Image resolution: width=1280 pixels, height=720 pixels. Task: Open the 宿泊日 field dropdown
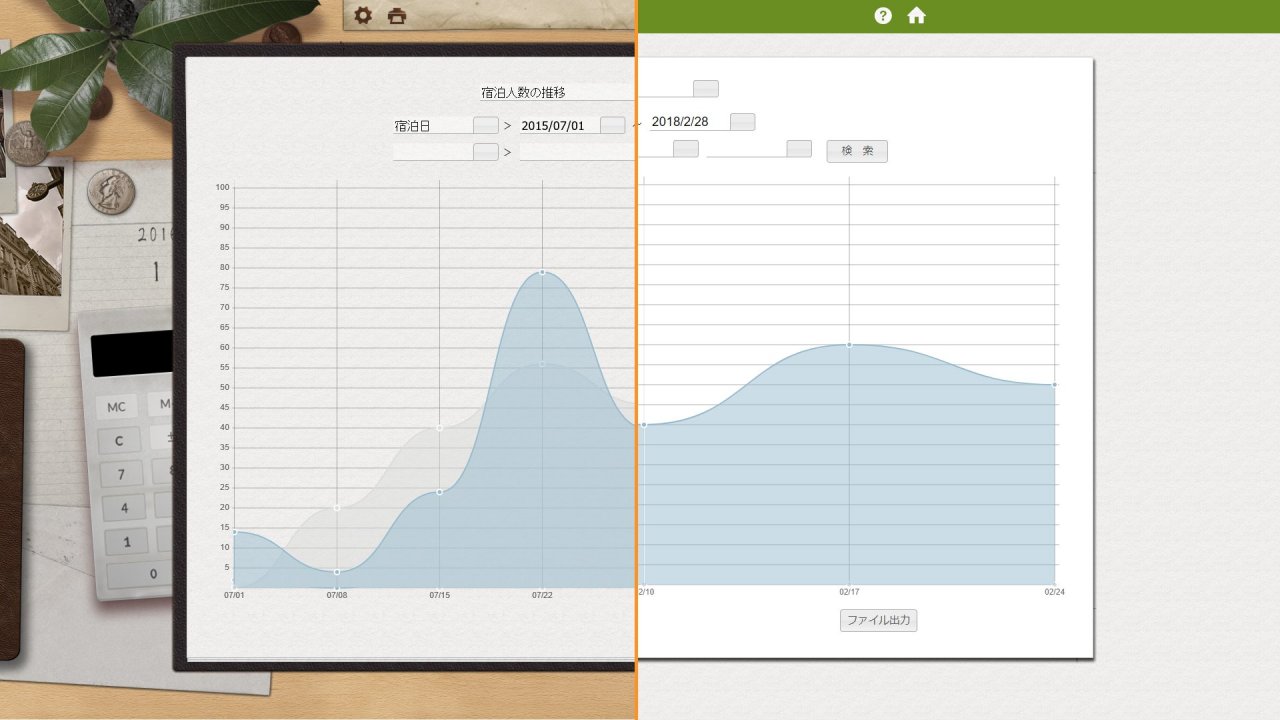tap(485, 125)
